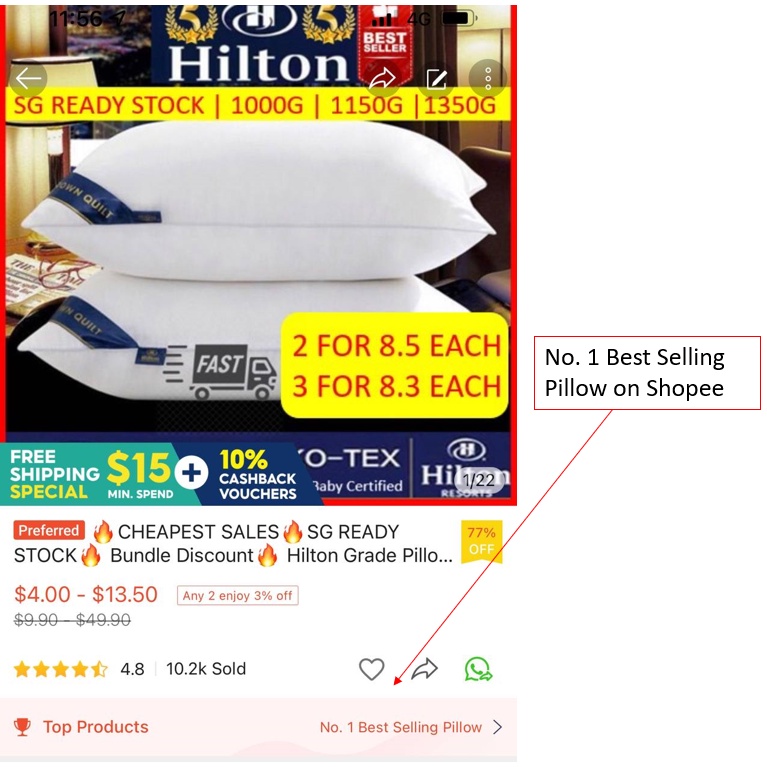Tap the 77% OFF discount ribbon
Image resolution: width=767 pixels, height=767 pixels.
[481, 541]
